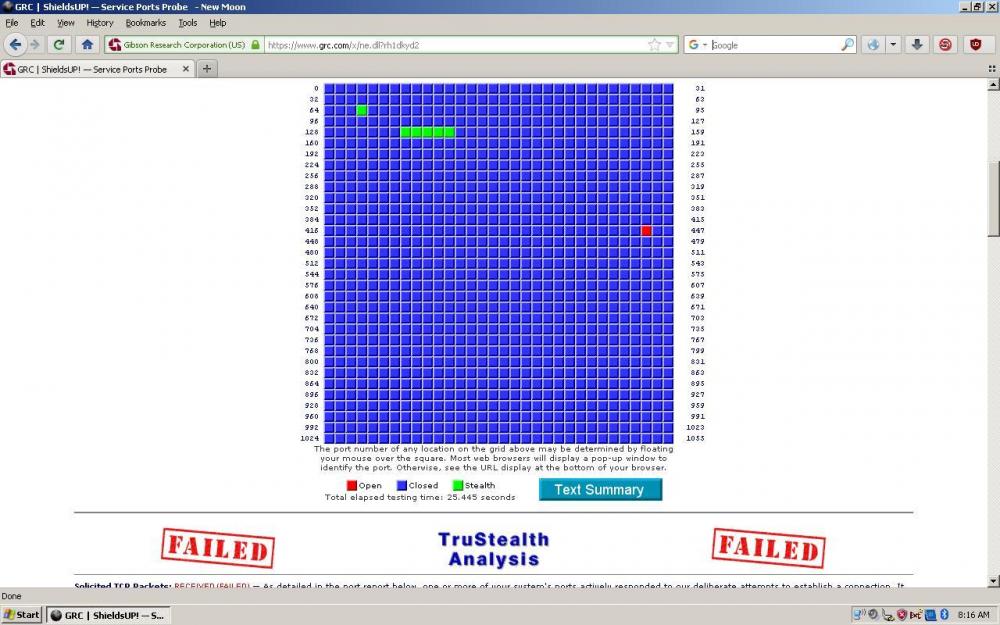Click the red Open legend swatch
1000x625 pixels.
(x=351, y=485)
